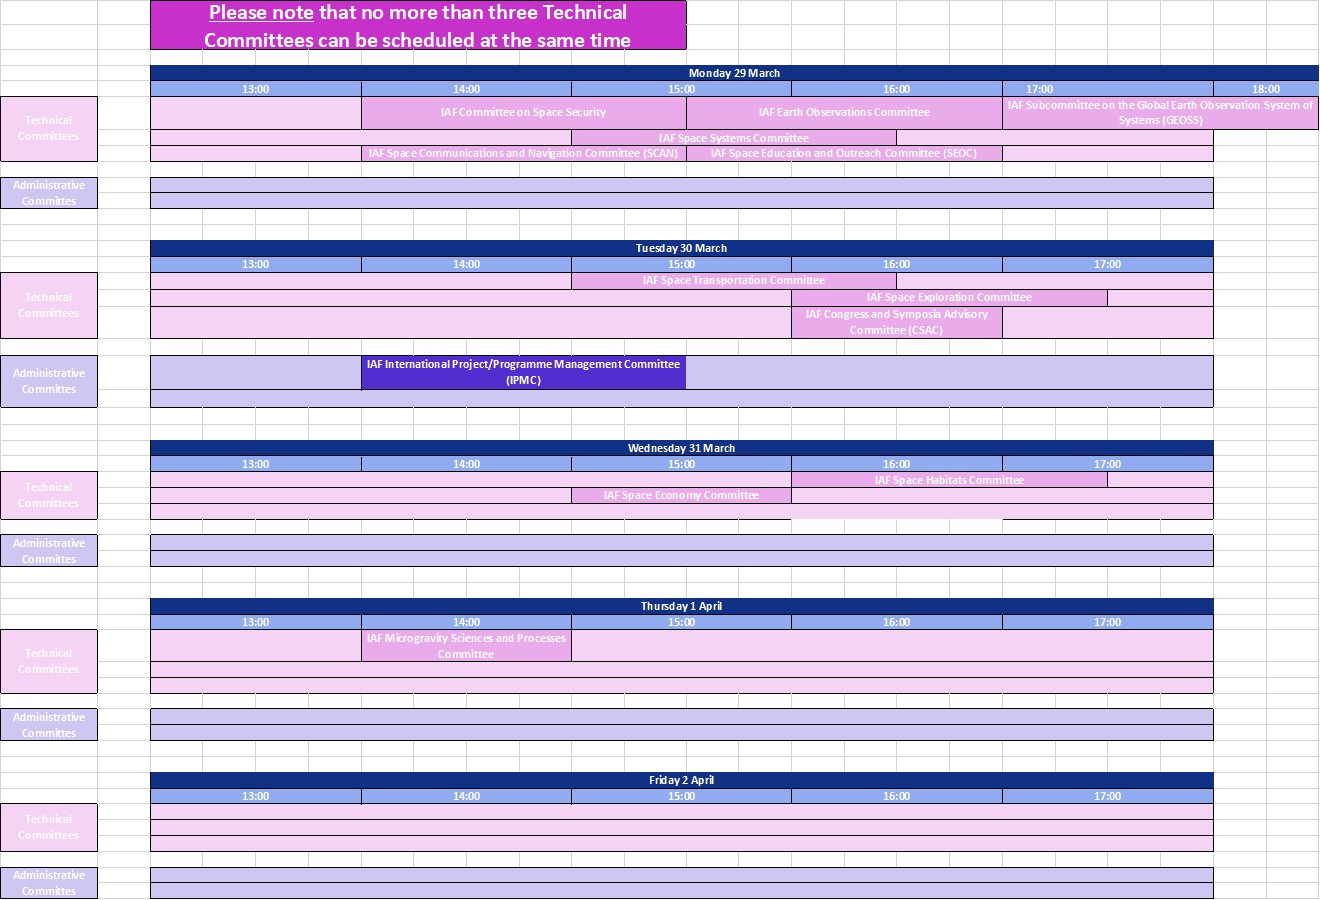
Task: Select the 13:00 header under Friday 2 April
Action: tap(256, 796)
